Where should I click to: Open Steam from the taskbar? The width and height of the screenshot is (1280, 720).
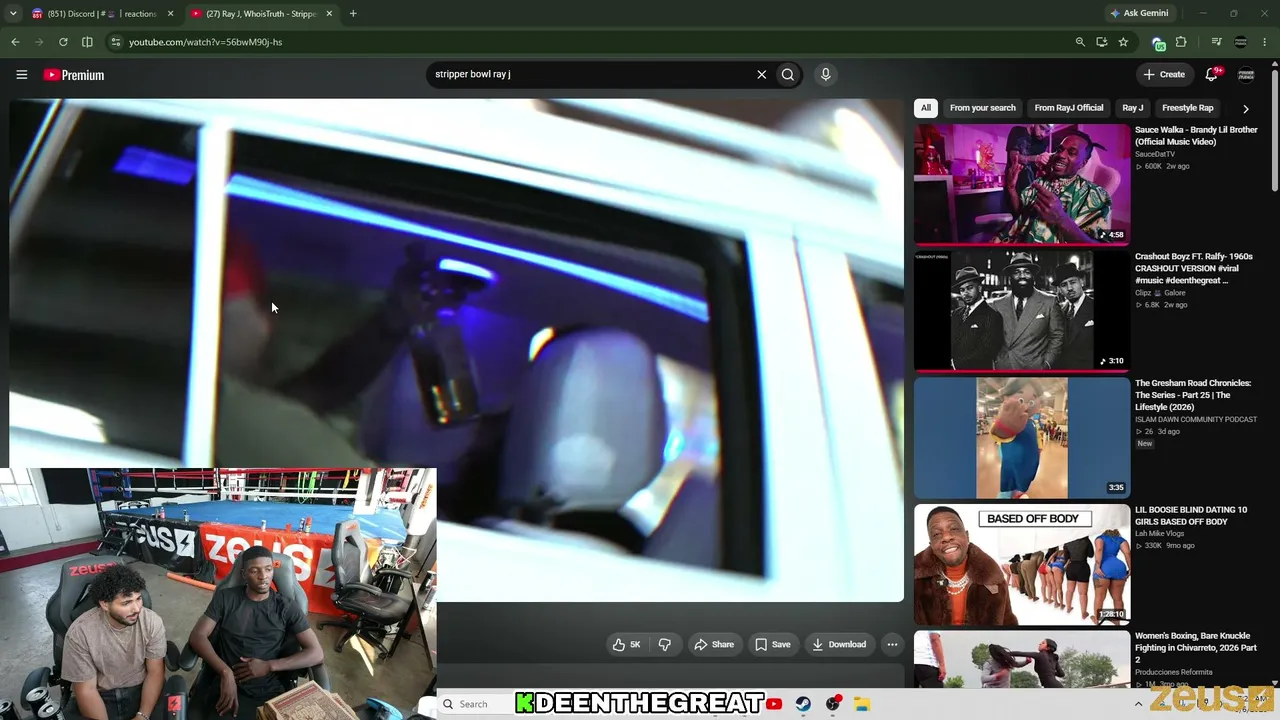[x=803, y=704]
